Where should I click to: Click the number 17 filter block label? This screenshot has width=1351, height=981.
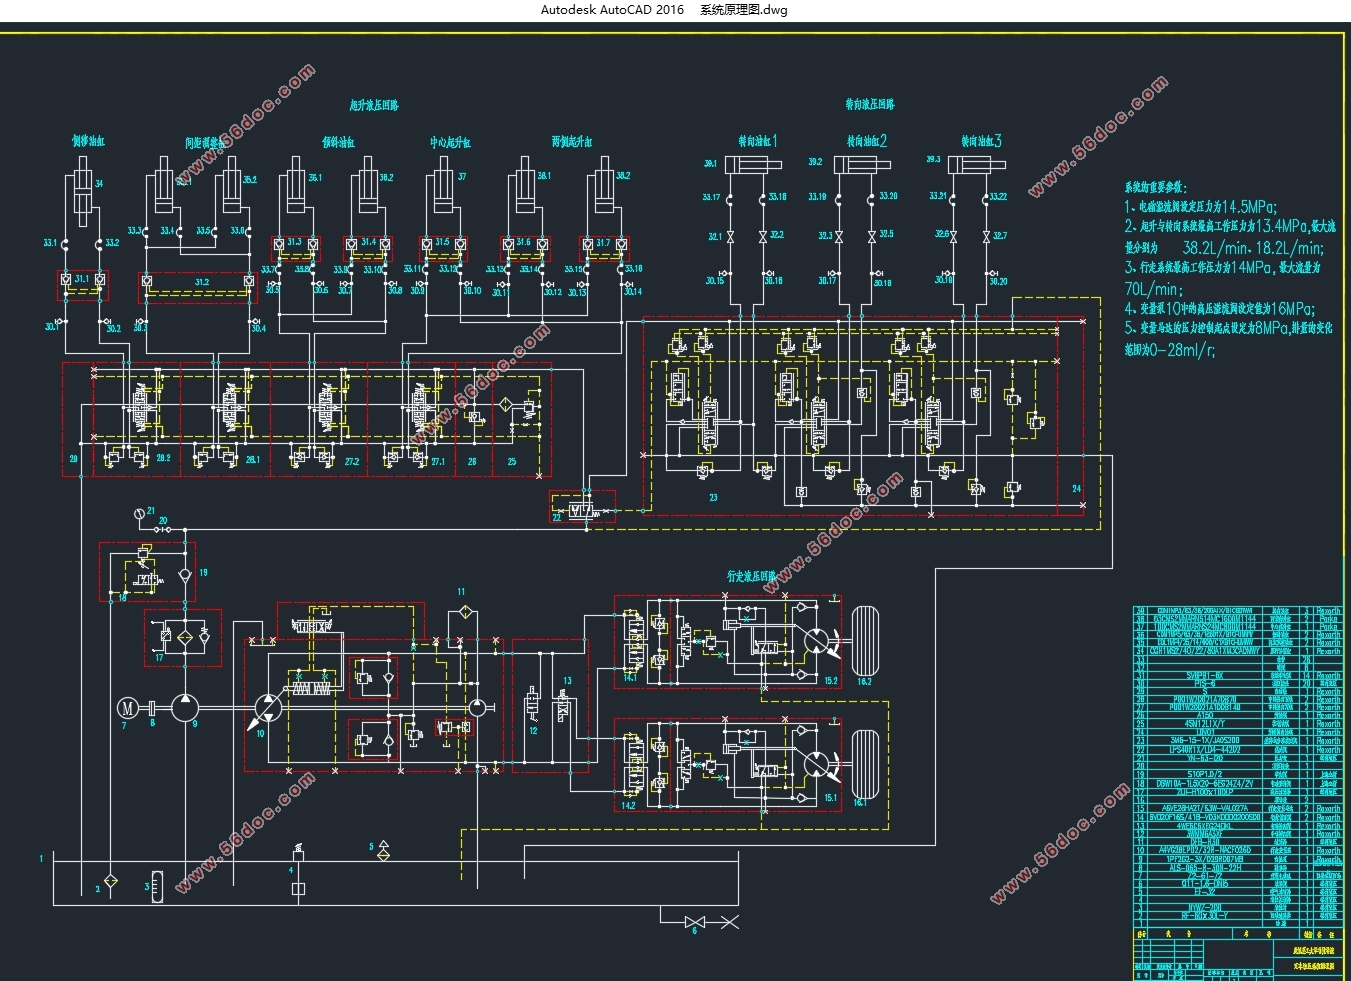158,658
